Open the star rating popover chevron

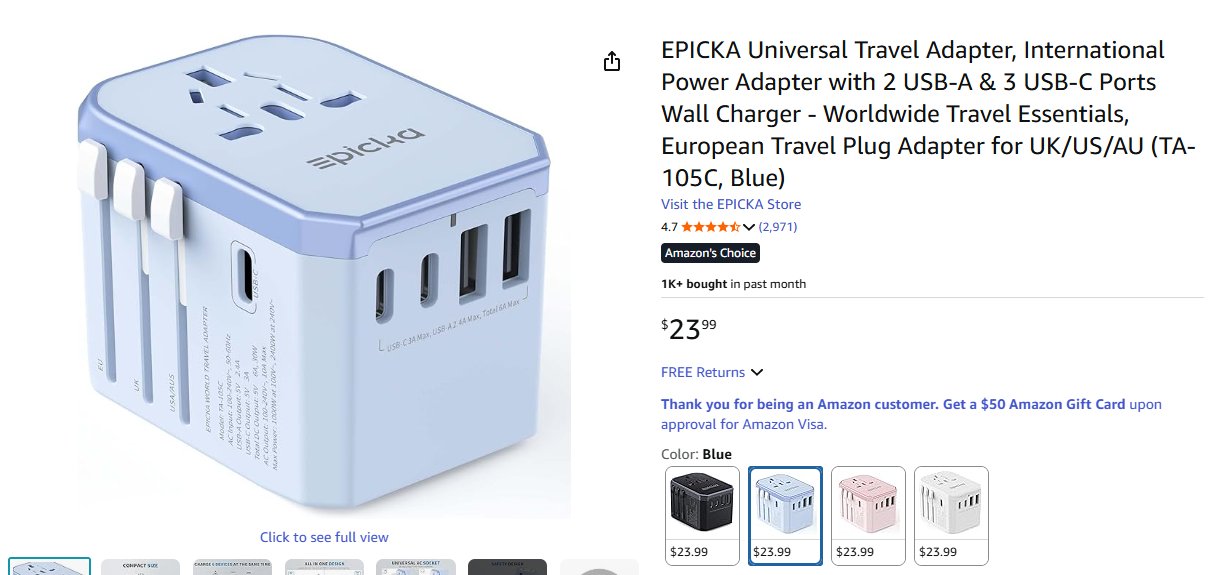point(748,227)
